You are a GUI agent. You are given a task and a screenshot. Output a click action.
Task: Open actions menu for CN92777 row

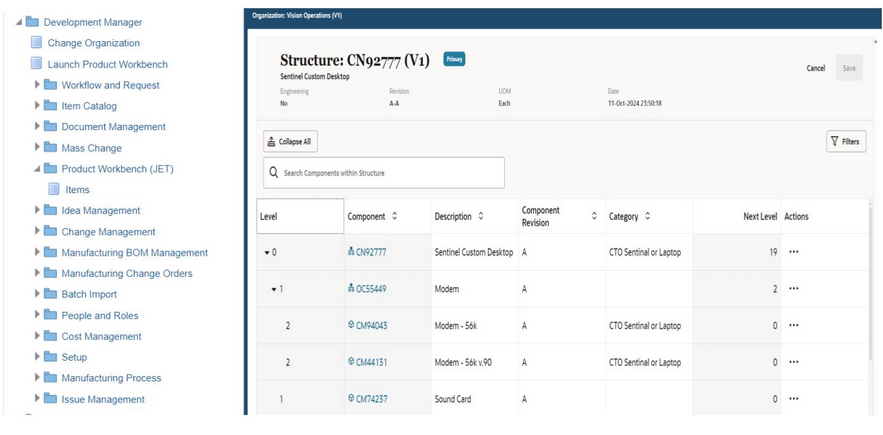(x=793, y=252)
